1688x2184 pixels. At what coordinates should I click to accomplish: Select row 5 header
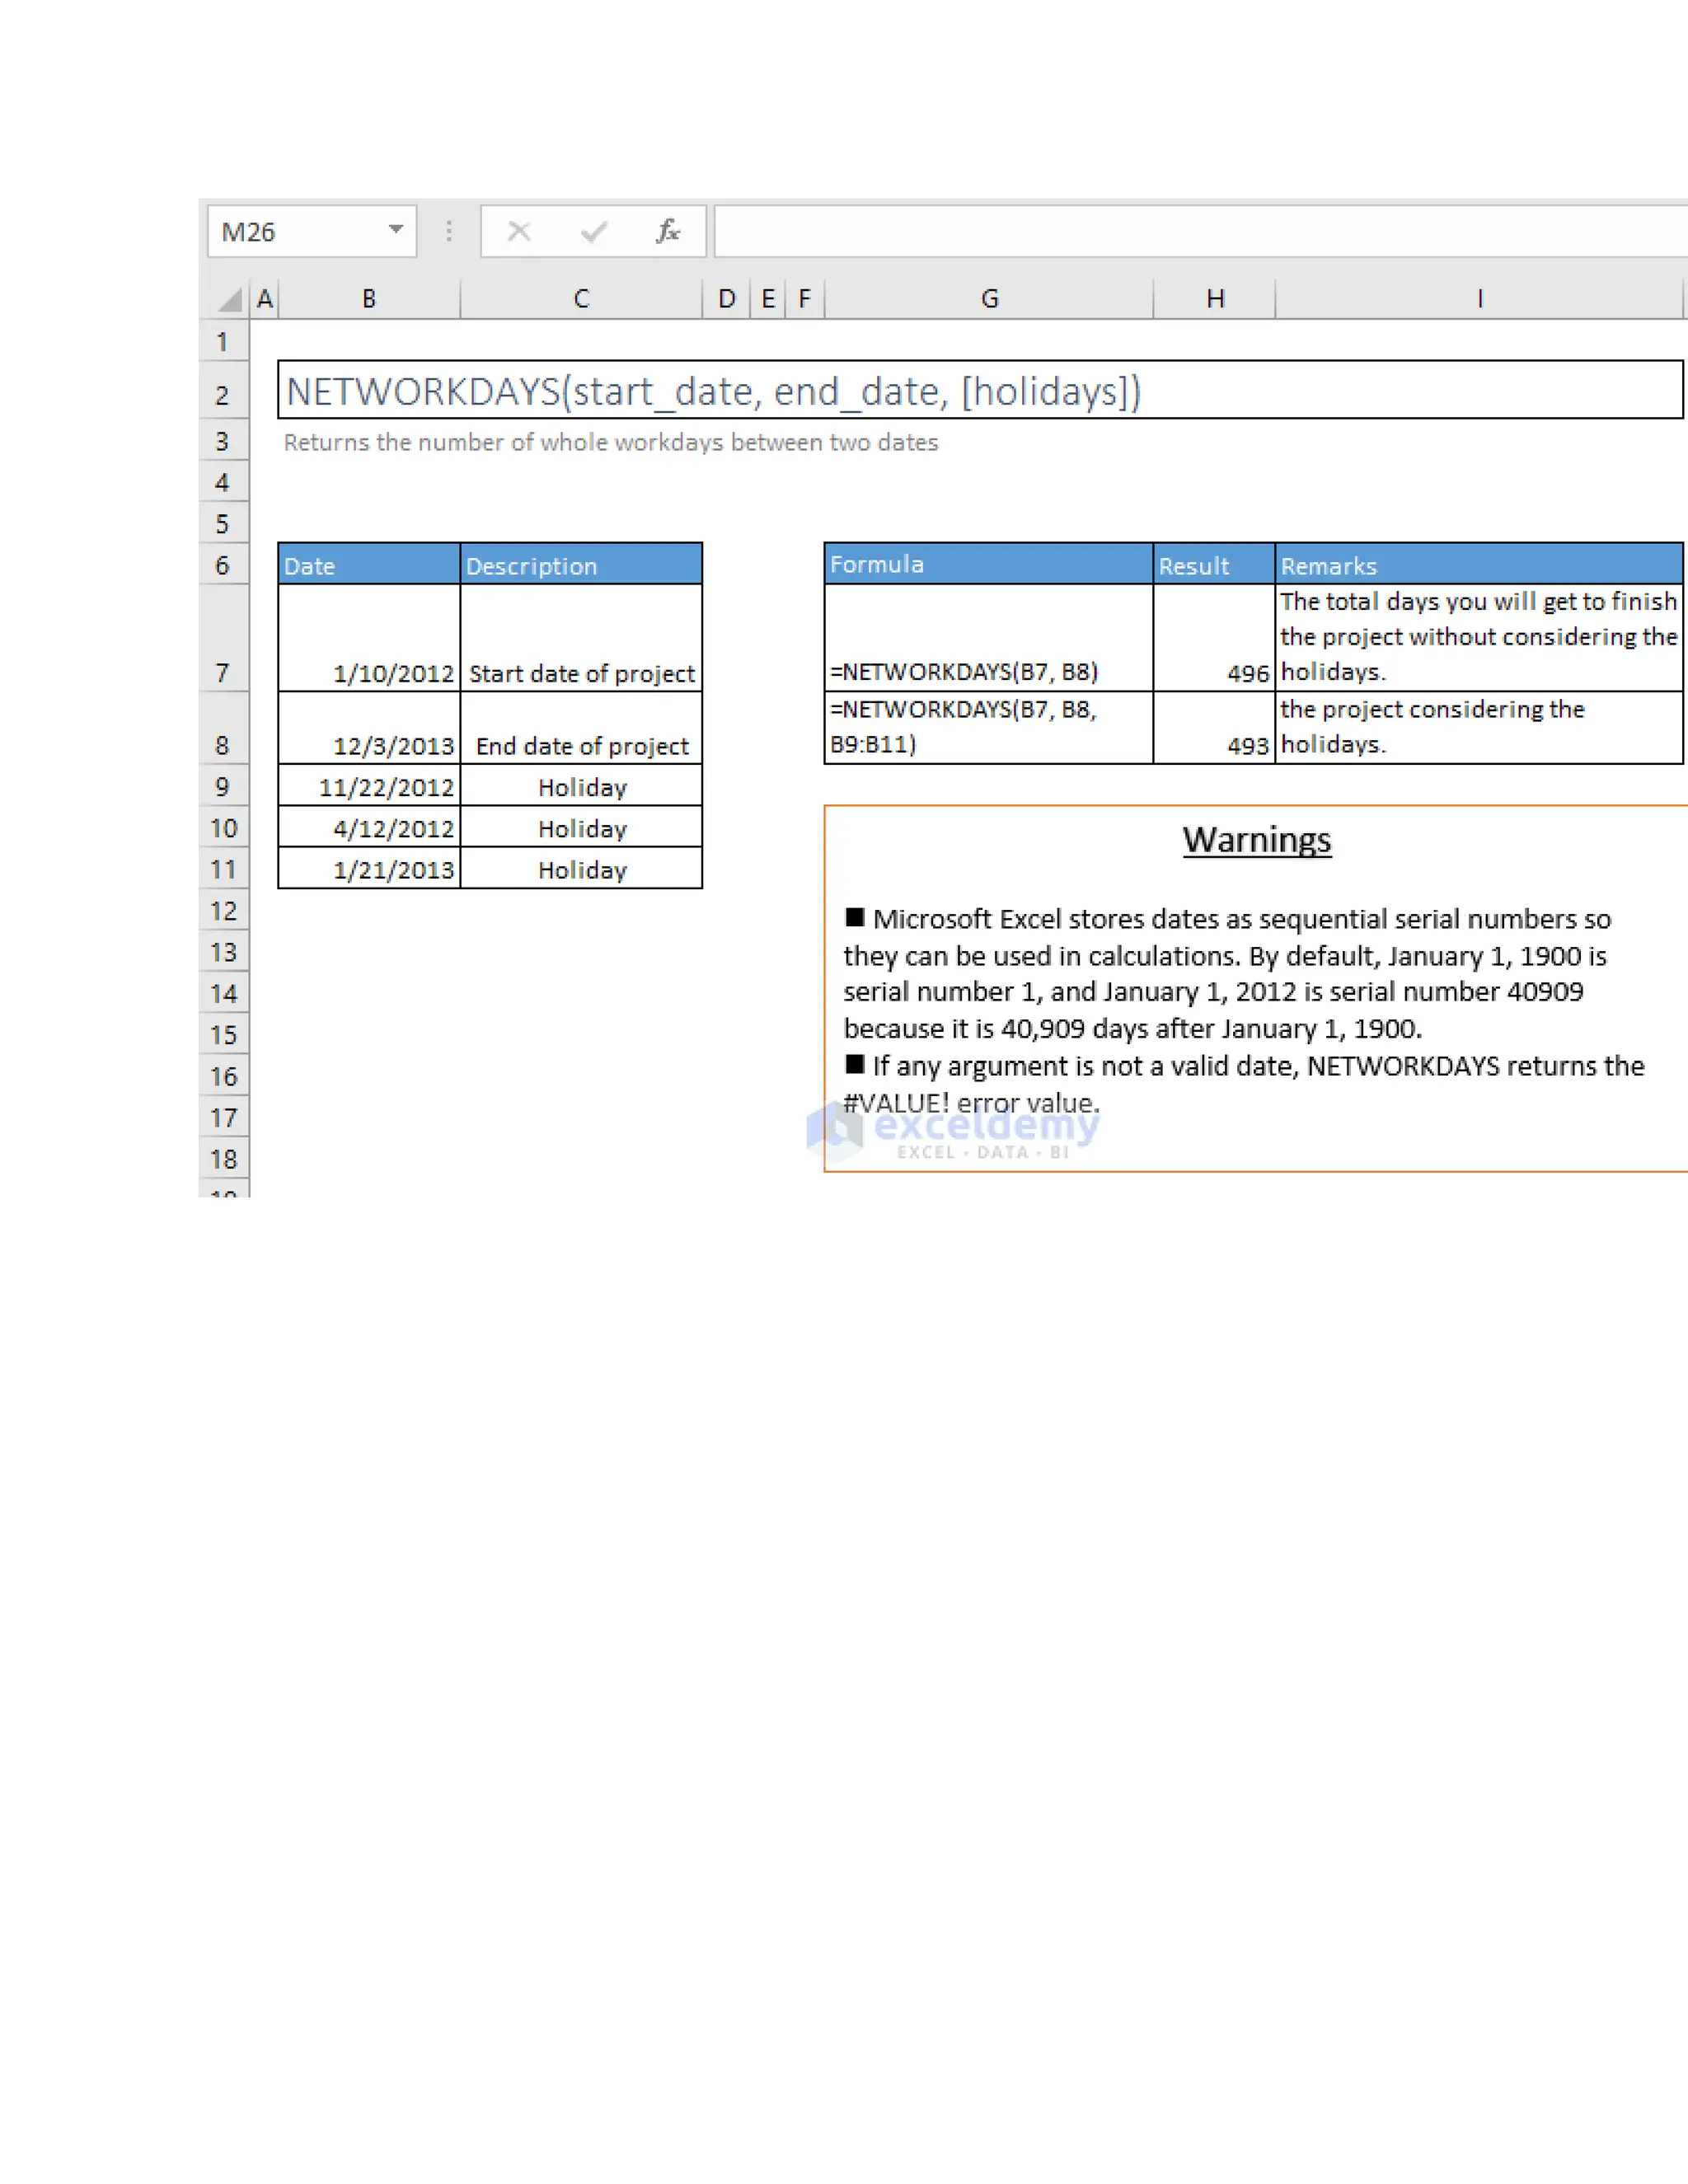(223, 523)
